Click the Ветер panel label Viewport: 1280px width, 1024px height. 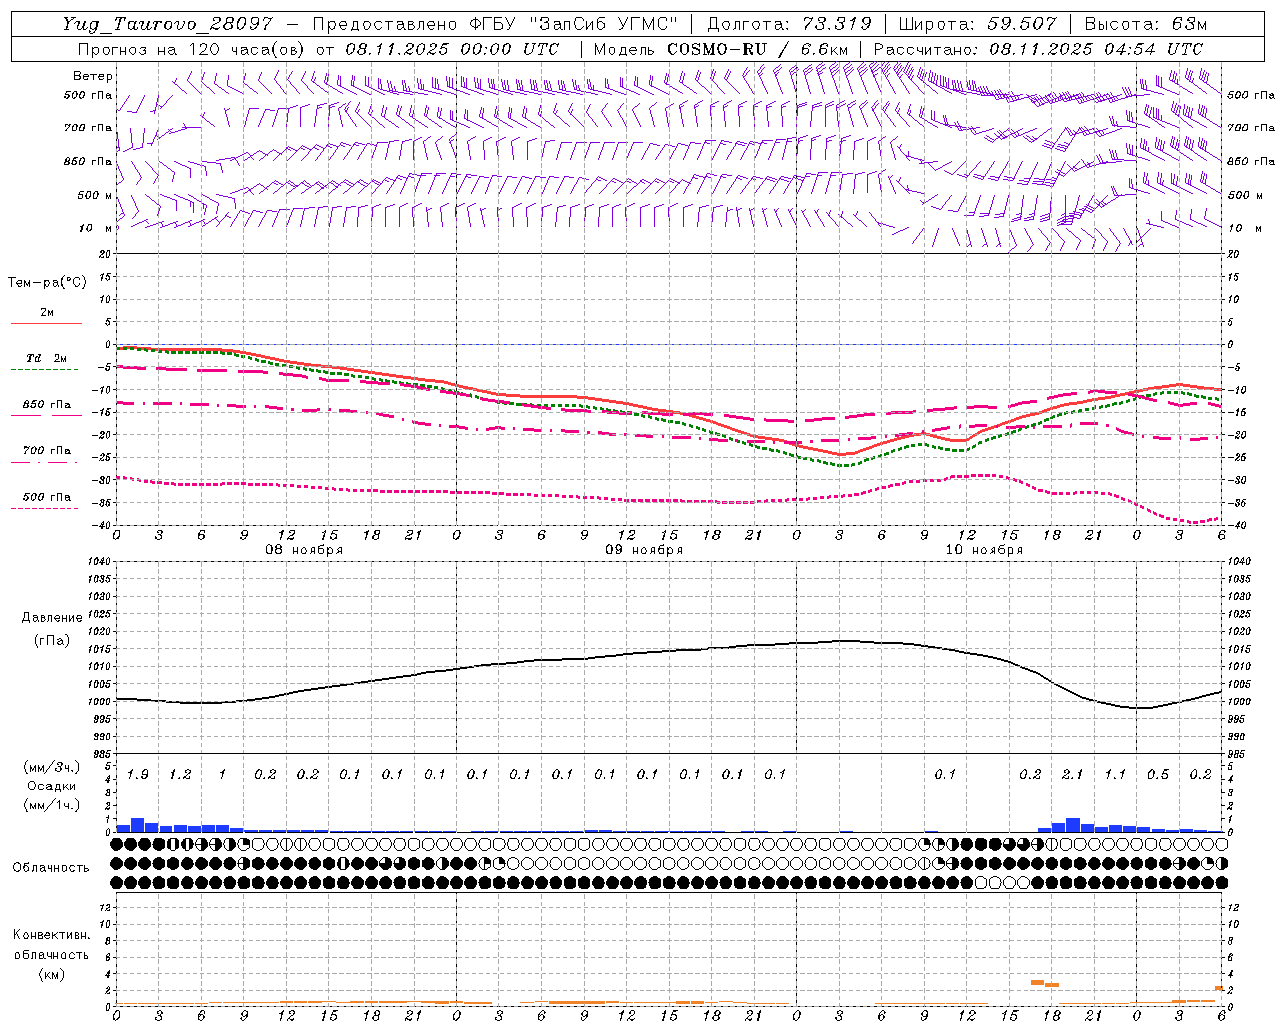(93, 76)
